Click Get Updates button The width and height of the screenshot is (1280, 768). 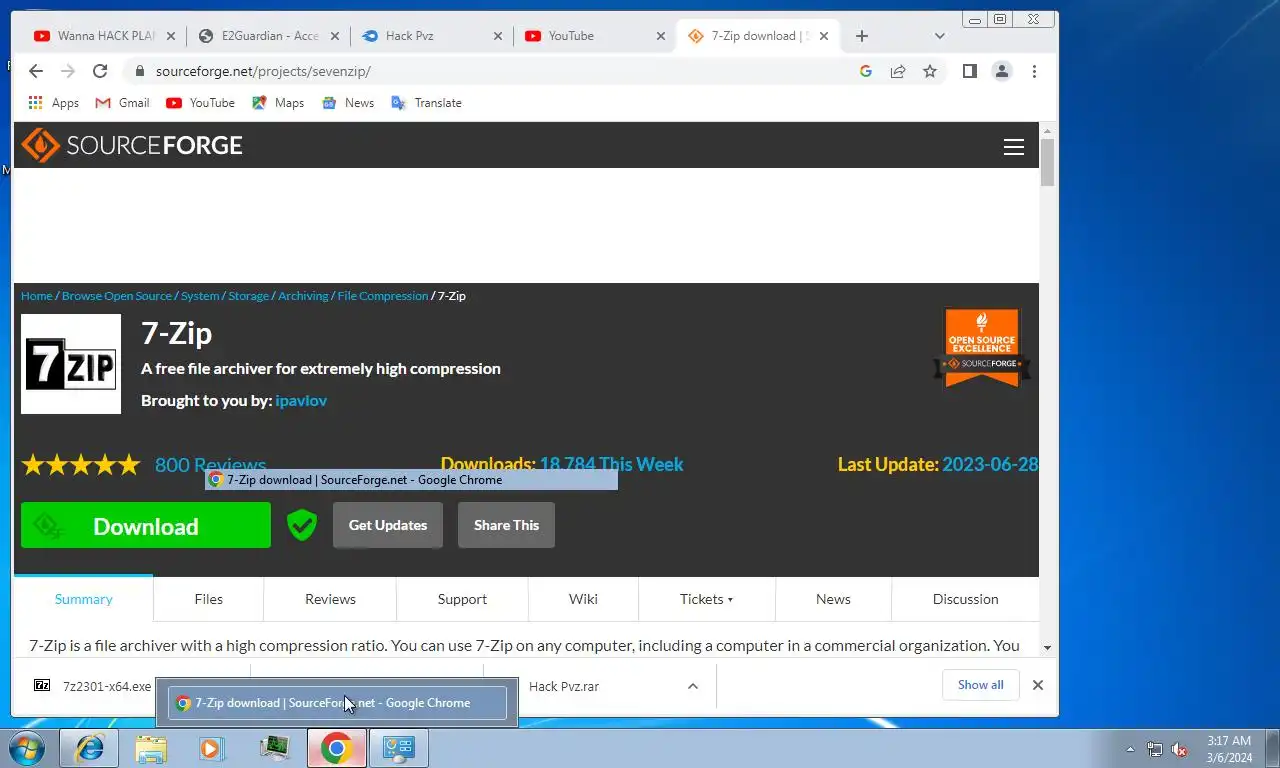[x=388, y=525]
